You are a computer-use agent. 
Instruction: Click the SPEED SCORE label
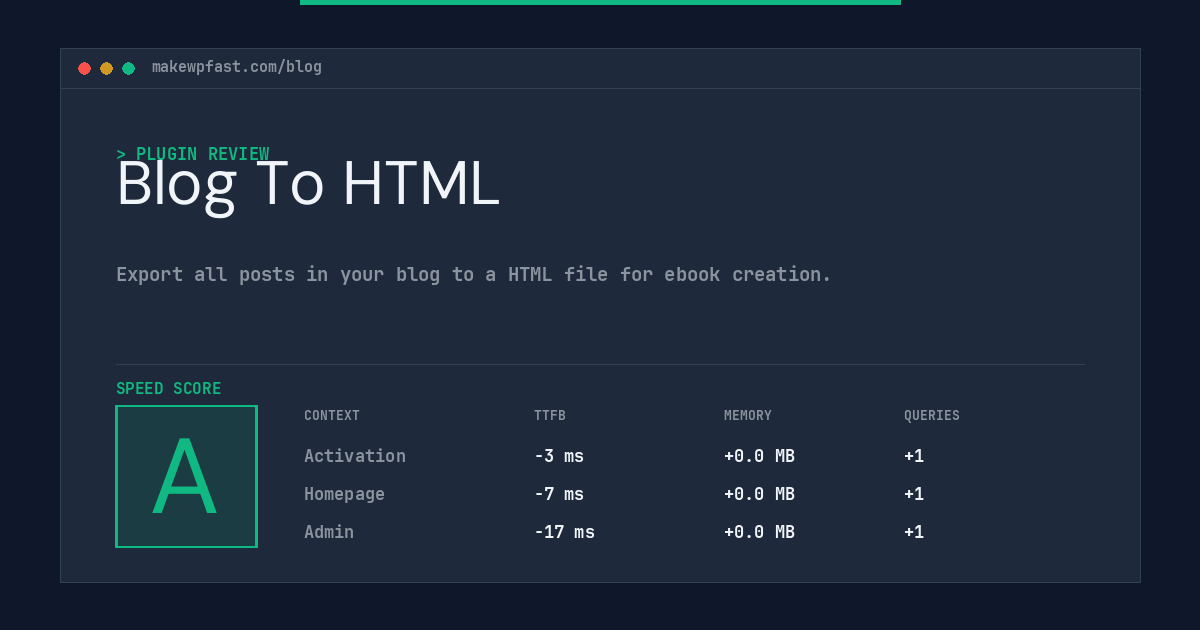click(169, 389)
